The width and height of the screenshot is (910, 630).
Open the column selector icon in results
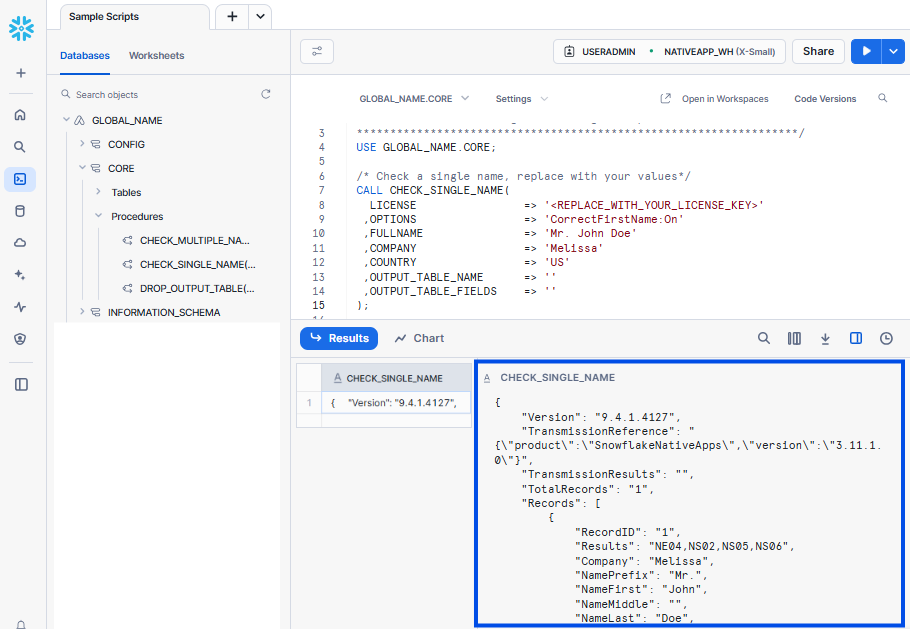(x=795, y=338)
